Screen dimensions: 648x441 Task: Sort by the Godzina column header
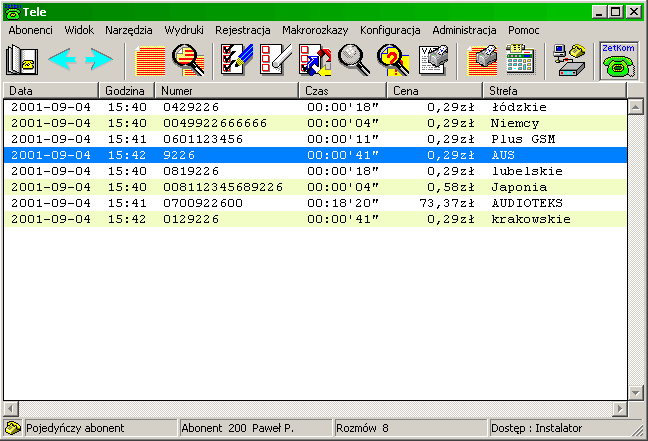126,91
